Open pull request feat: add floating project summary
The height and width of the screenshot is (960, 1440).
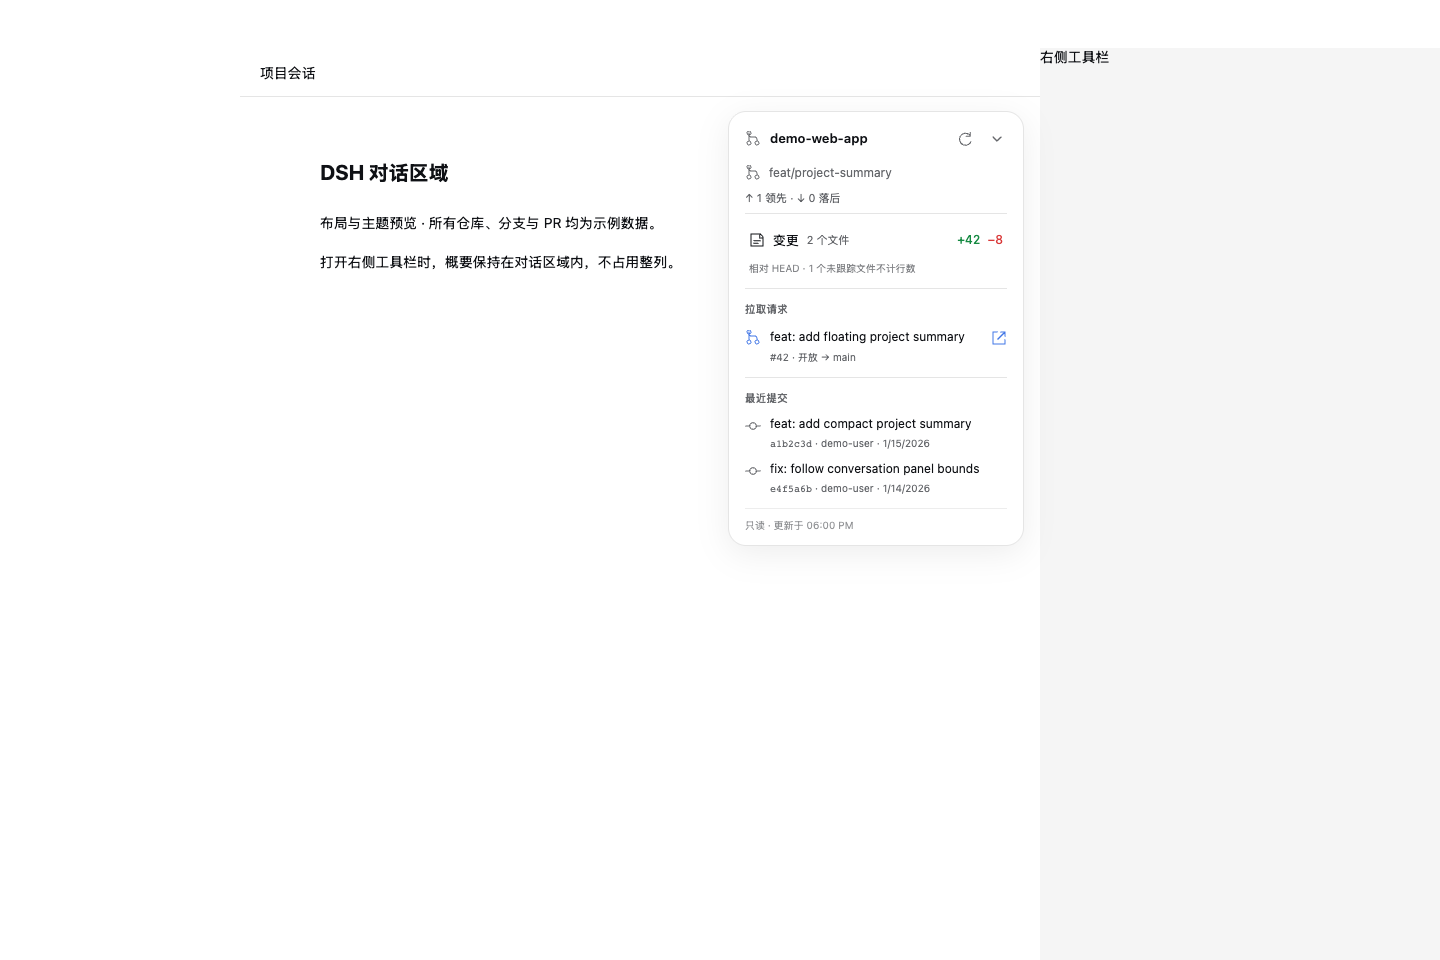867,337
